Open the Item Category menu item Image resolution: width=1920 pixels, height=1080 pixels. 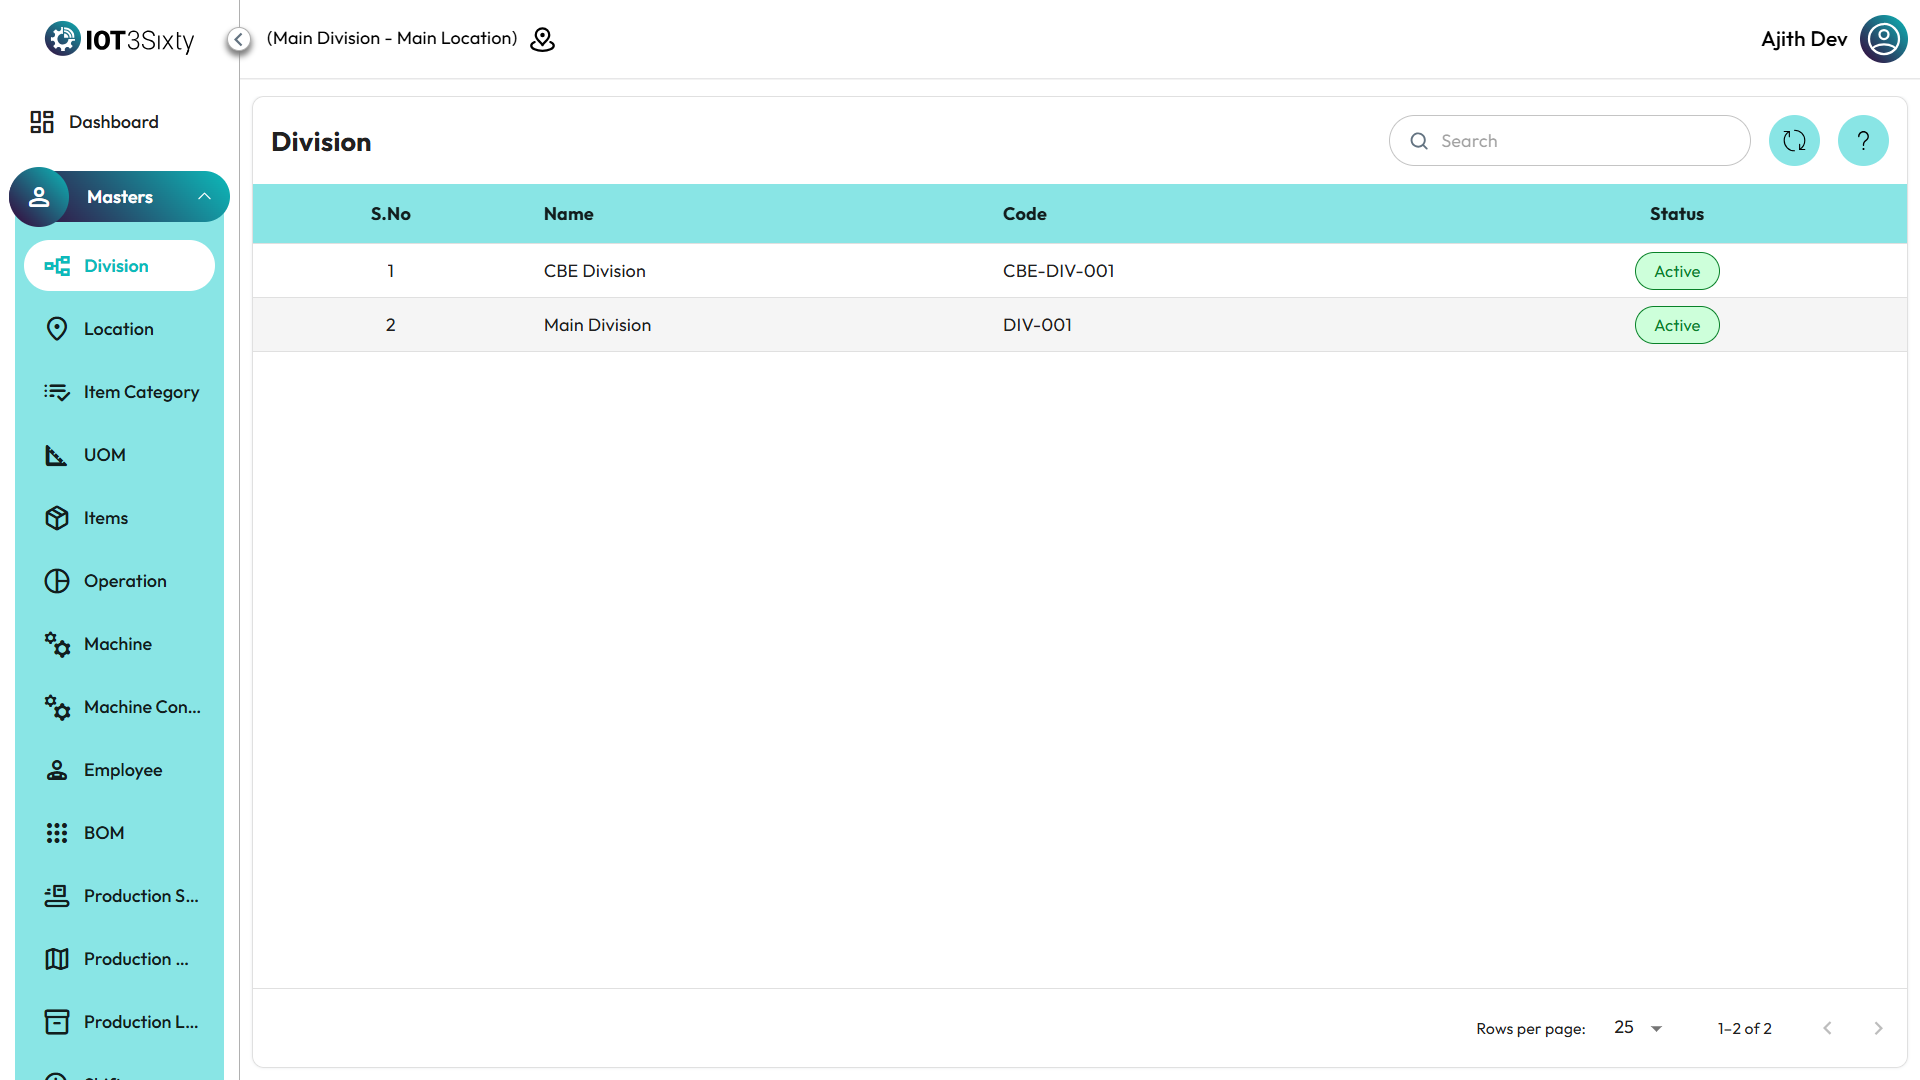(x=141, y=392)
